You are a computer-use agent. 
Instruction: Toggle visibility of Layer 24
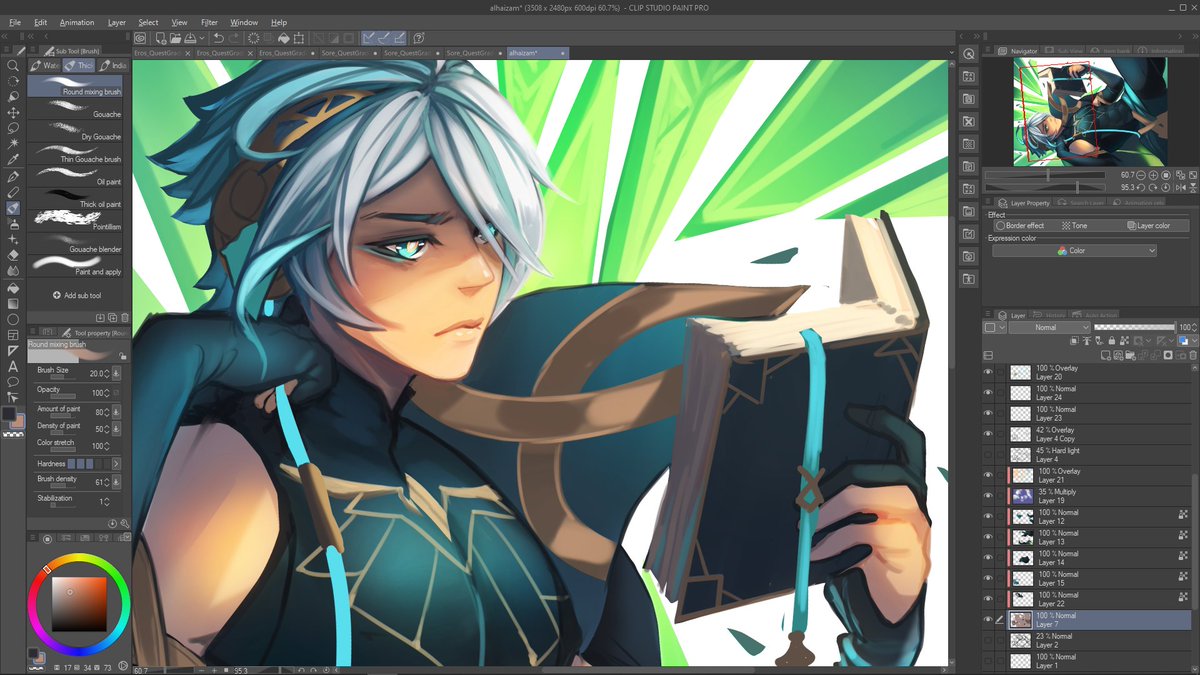(989, 393)
